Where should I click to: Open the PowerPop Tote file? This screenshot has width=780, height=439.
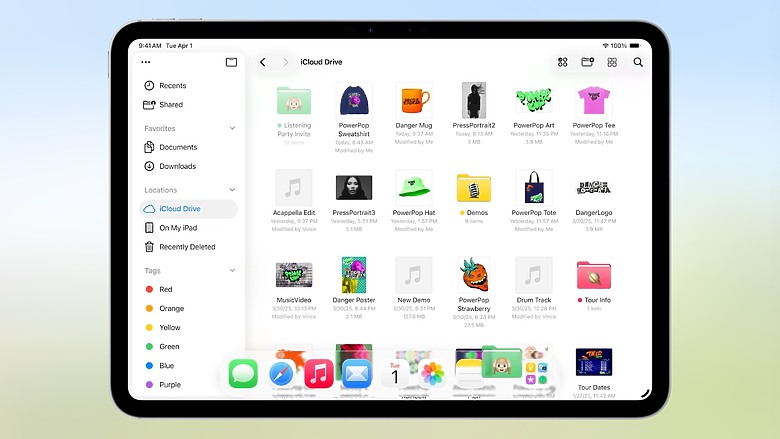point(534,187)
